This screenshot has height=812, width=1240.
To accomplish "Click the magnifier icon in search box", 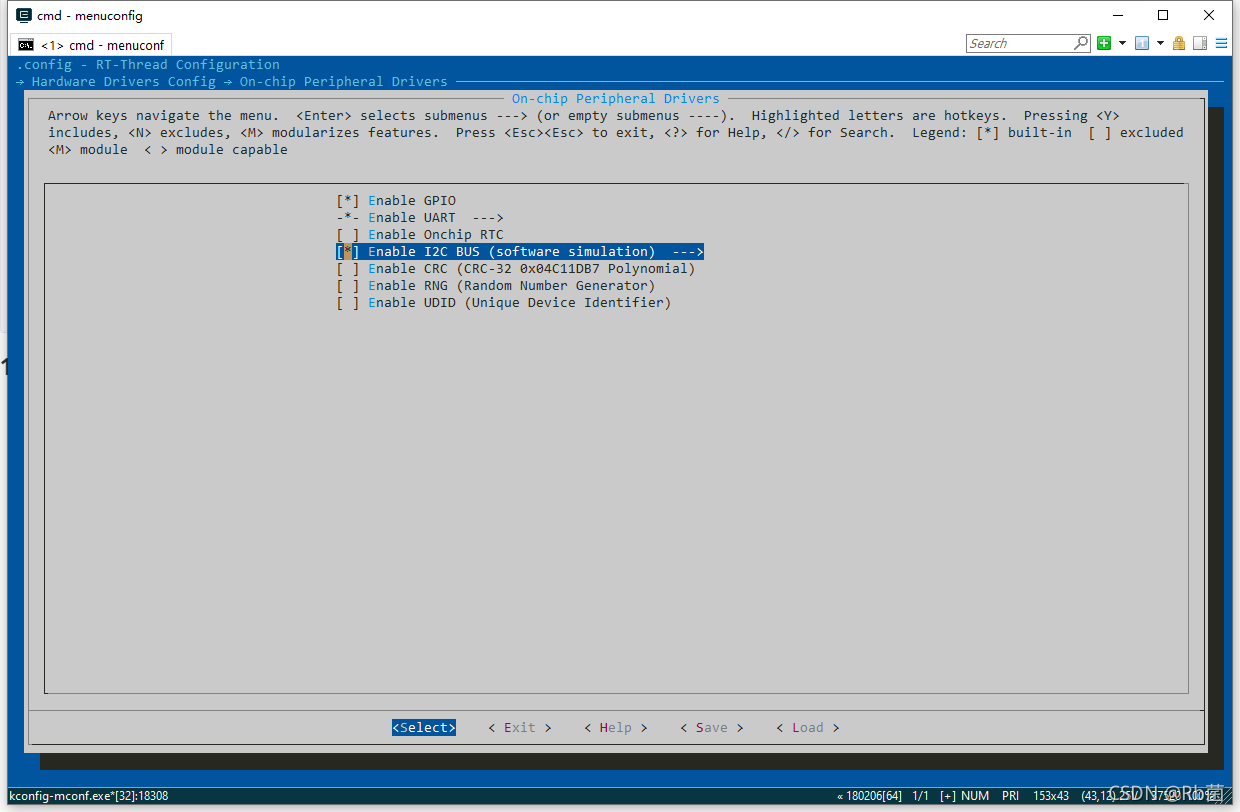I will (x=1081, y=43).
